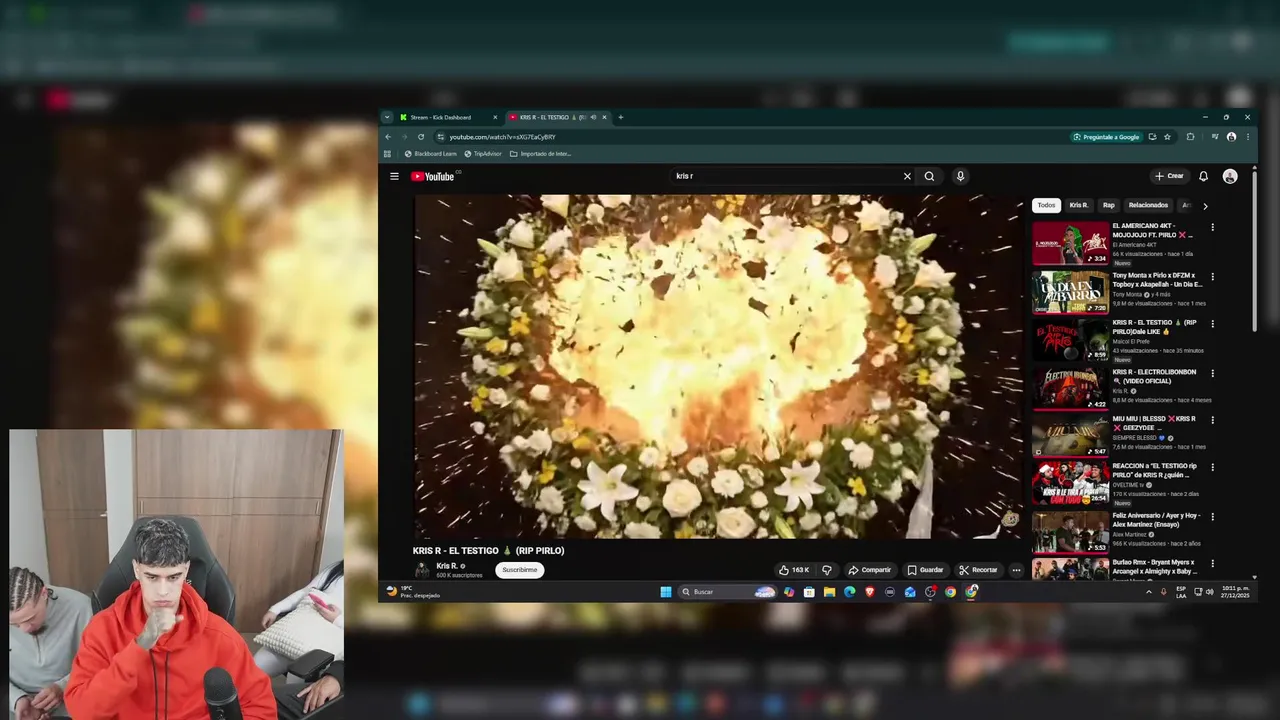1280x720 pixels.
Task: Open volume control in system tray
Action: 1209,592
